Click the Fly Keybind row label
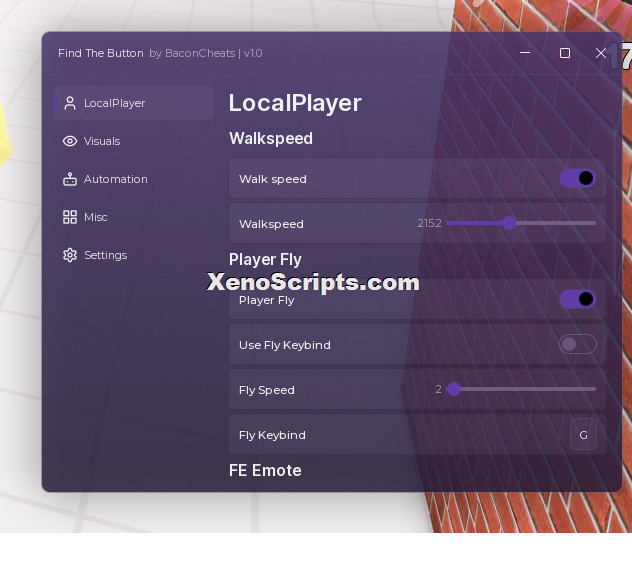The image size is (632, 563). 272,435
